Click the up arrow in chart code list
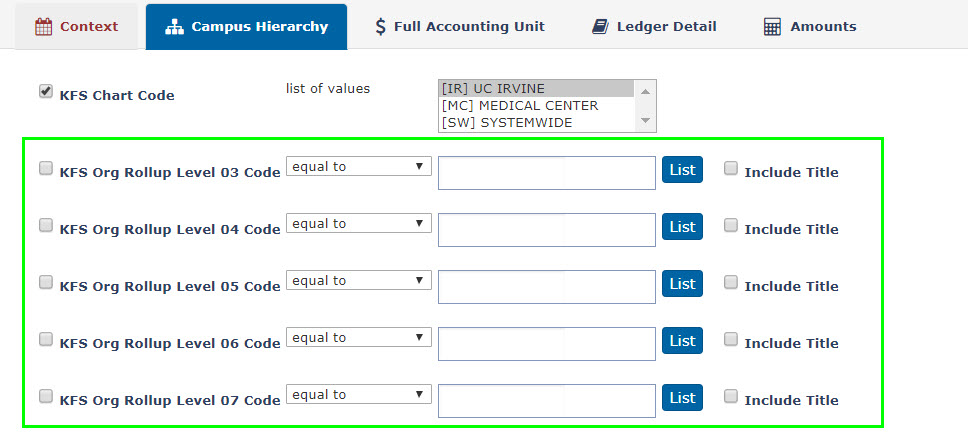 tap(645, 91)
